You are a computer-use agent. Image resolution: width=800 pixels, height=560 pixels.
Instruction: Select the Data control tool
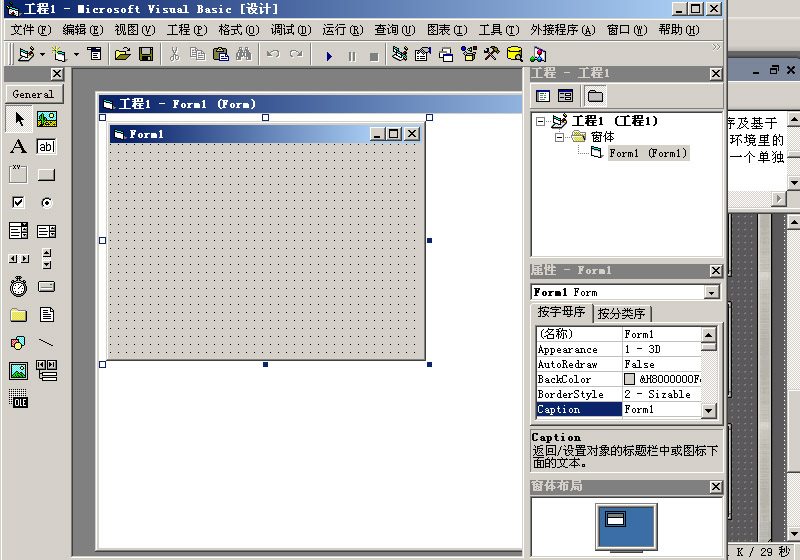click(46, 371)
